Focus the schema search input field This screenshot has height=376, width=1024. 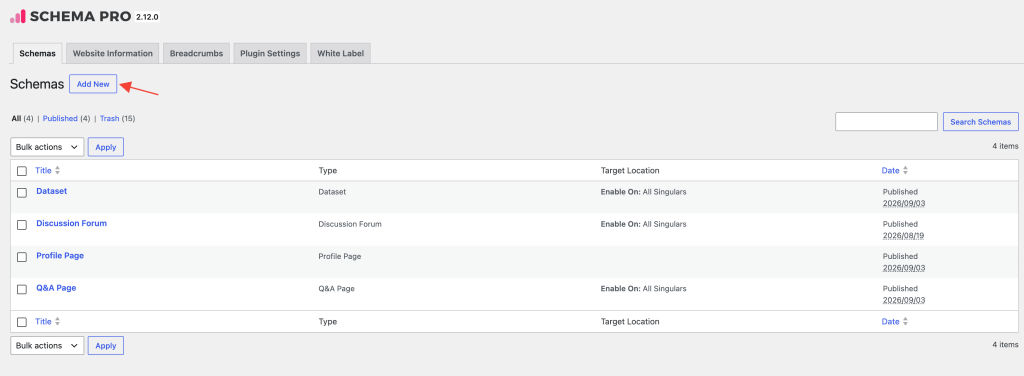pyautogui.click(x=886, y=121)
